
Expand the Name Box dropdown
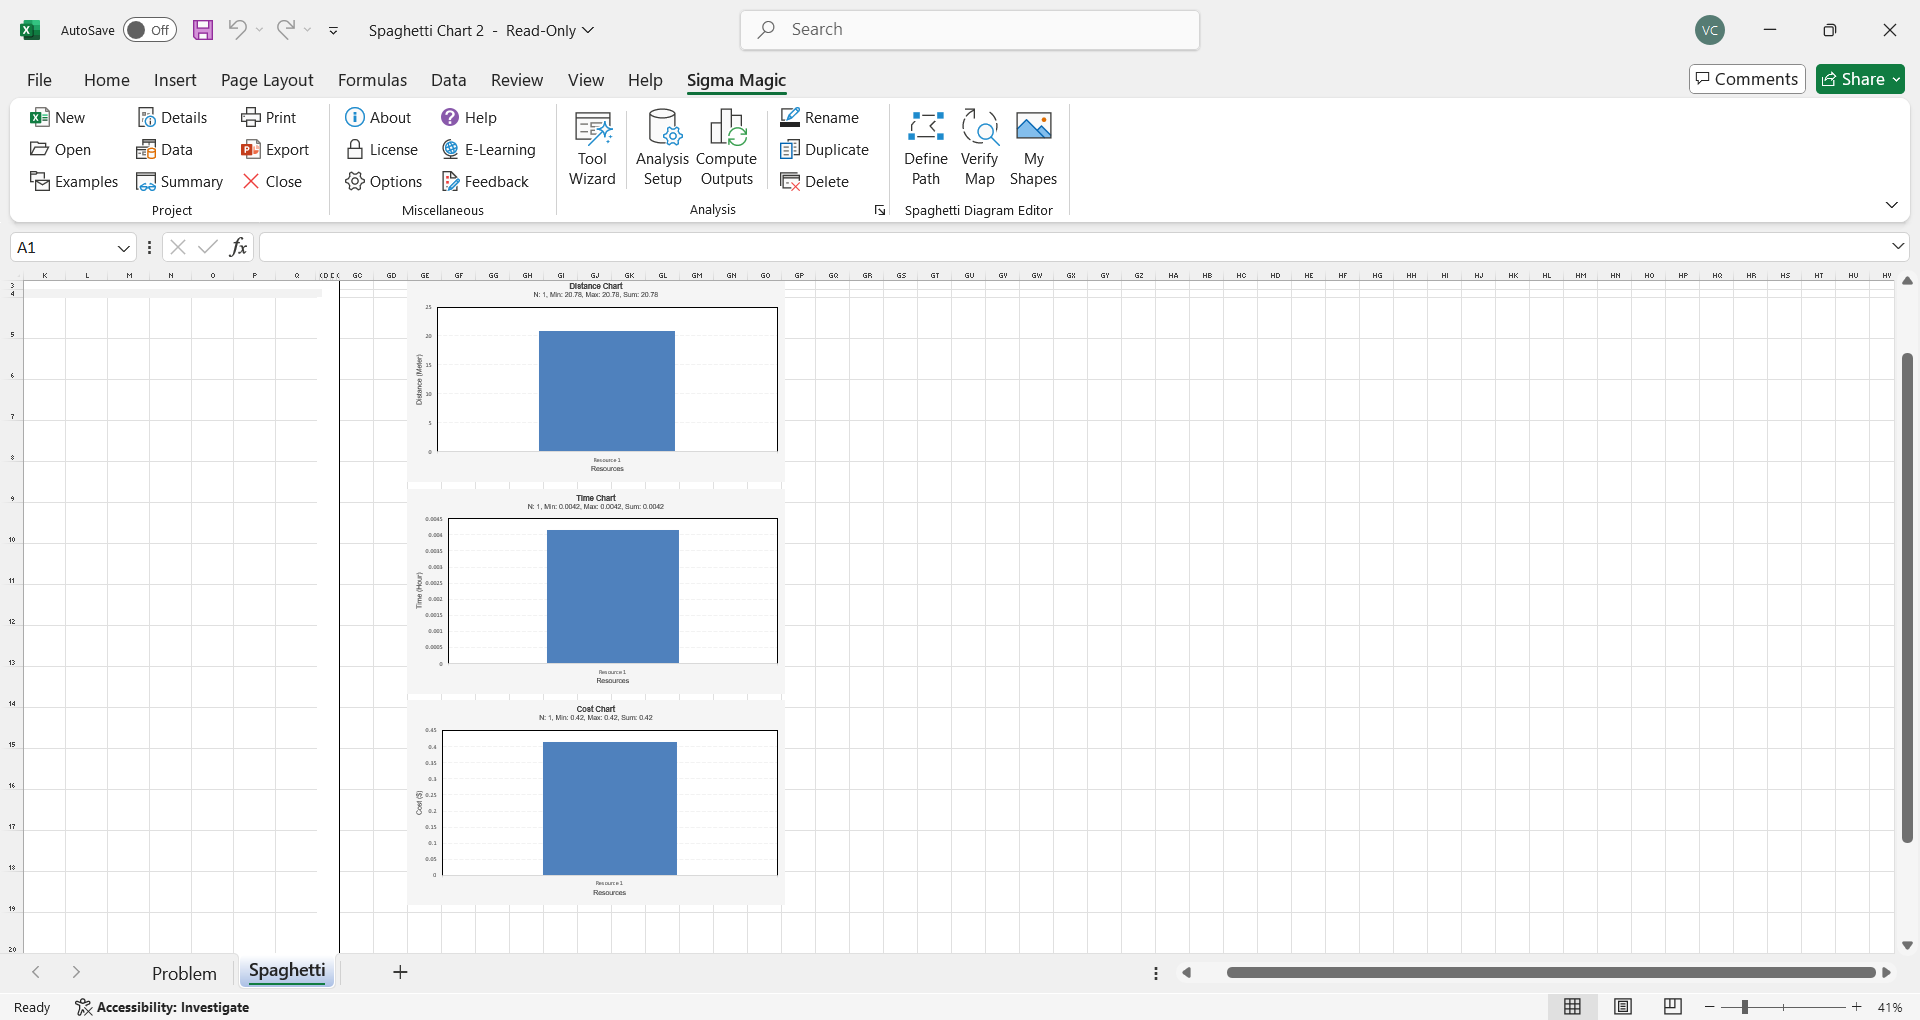pyautogui.click(x=124, y=248)
